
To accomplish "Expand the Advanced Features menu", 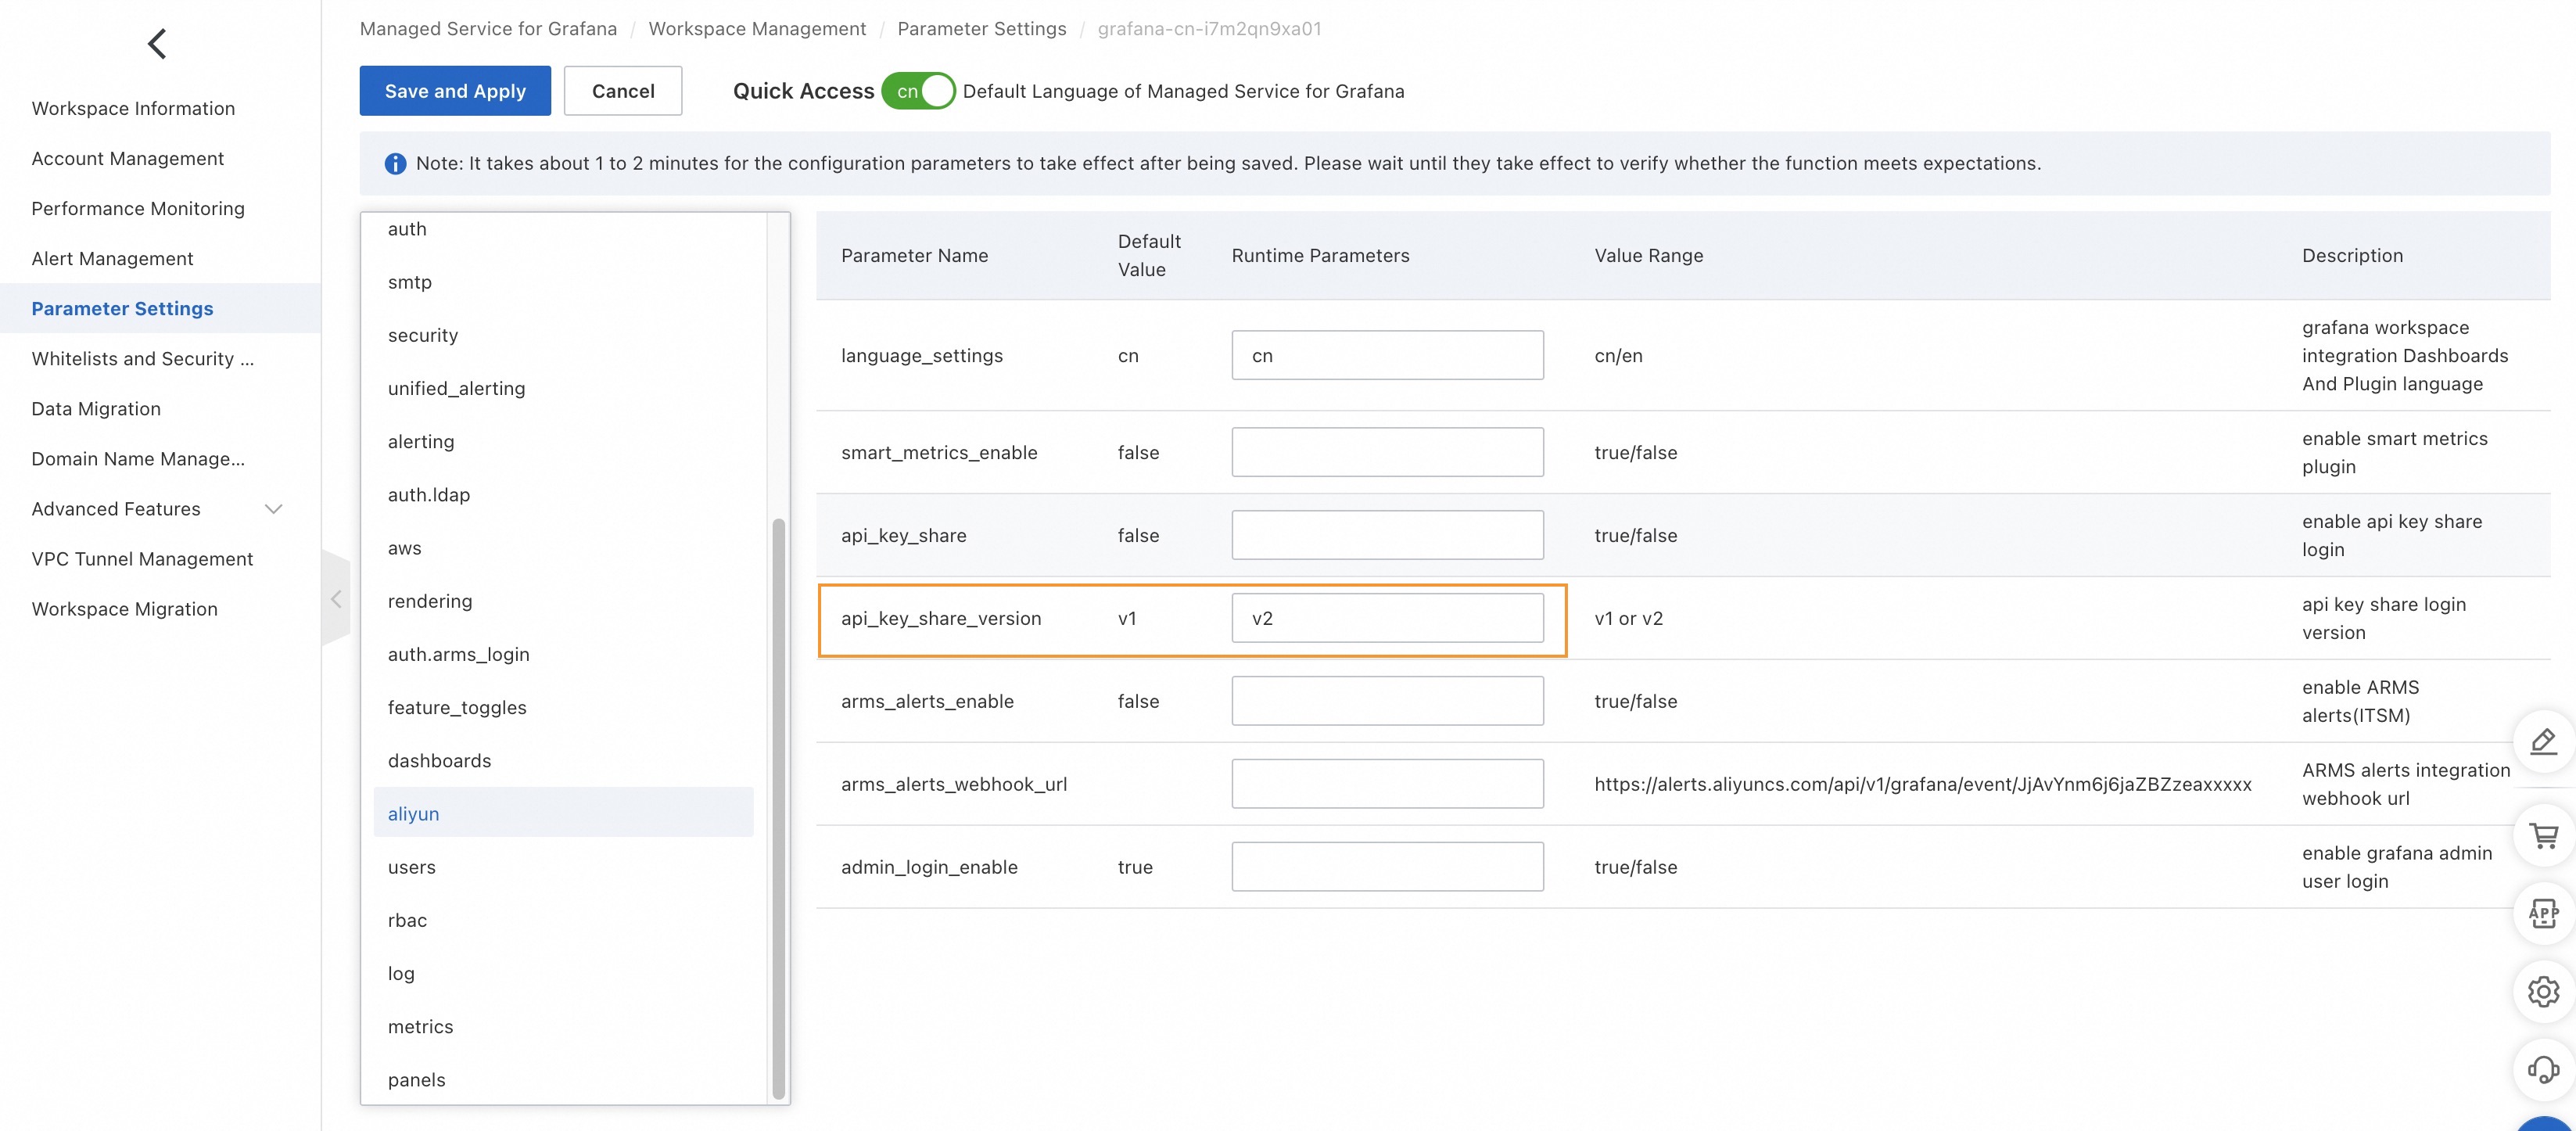I will click(x=273, y=509).
